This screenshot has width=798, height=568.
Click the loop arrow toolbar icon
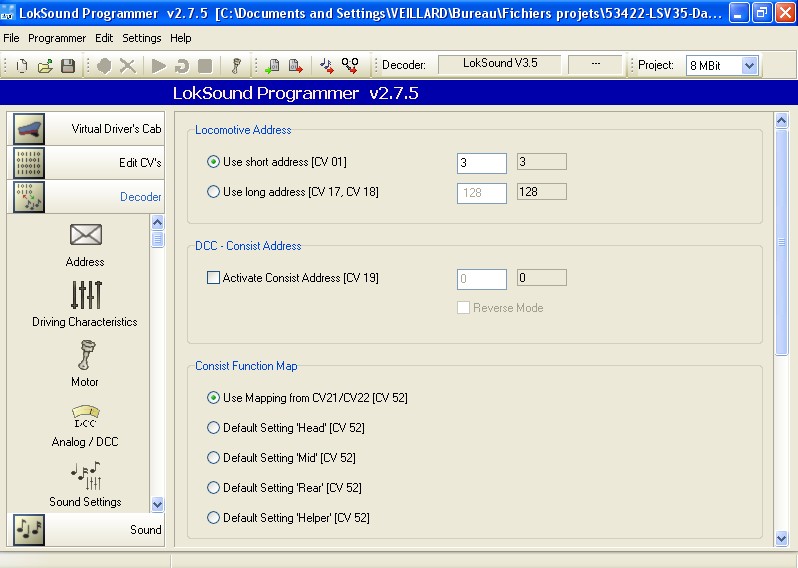click(182, 66)
